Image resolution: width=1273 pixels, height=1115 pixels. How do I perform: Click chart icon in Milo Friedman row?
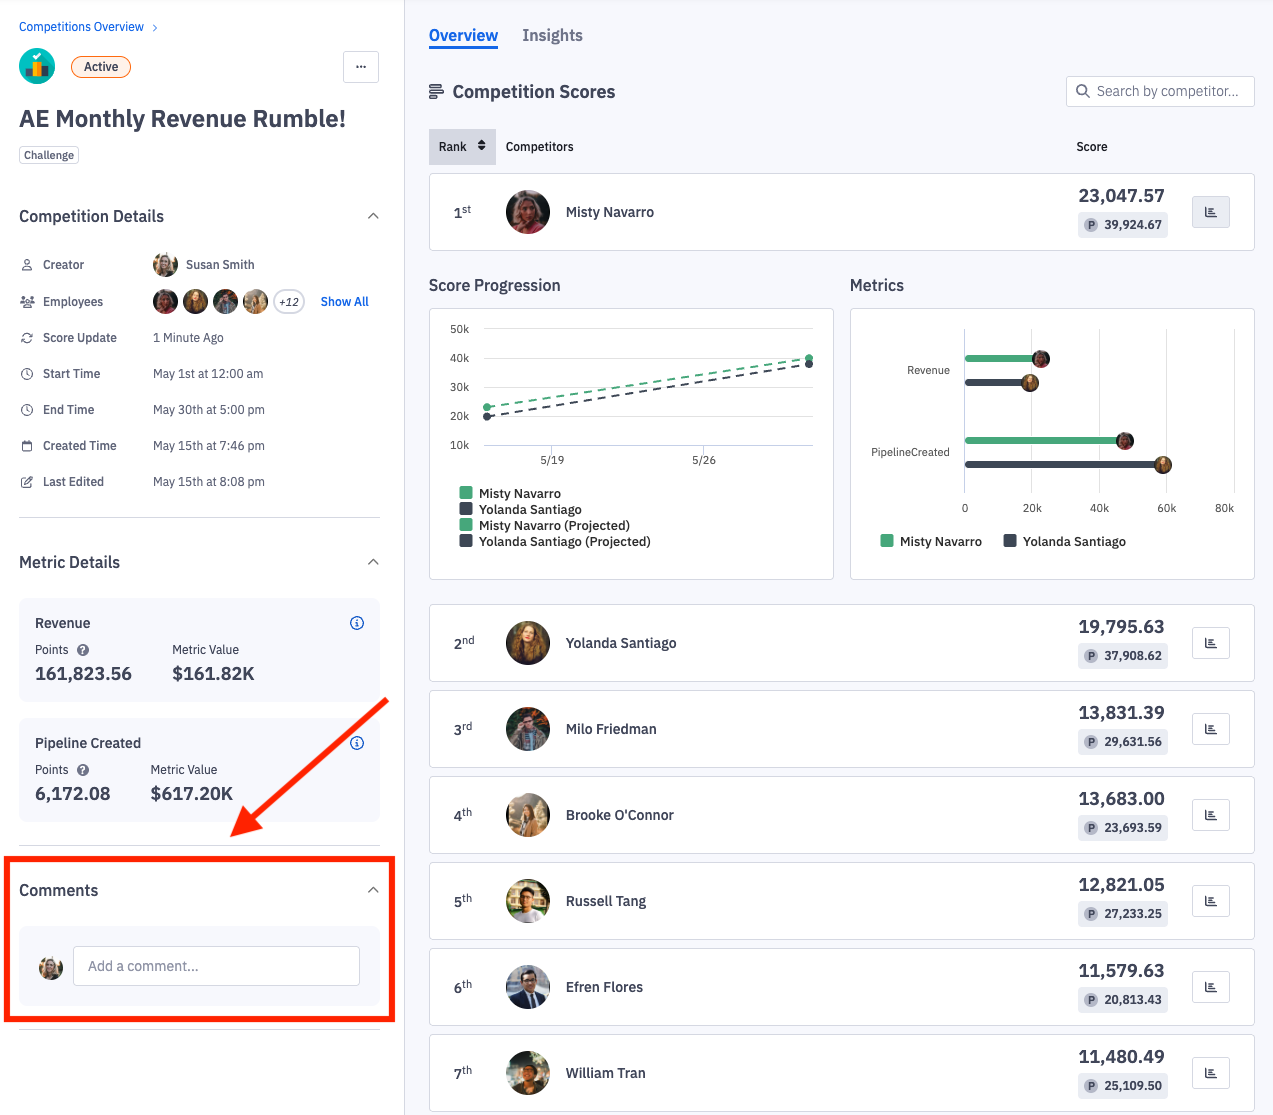tap(1210, 729)
